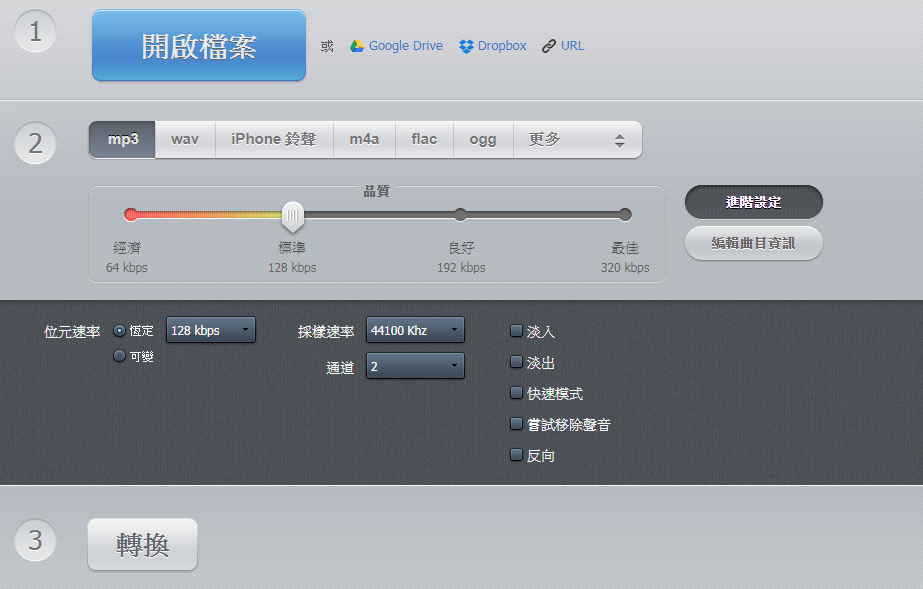The width and height of the screenshot is (923, 589).
Task: Click the 最佳 quality label
Action: click(625, 248)
